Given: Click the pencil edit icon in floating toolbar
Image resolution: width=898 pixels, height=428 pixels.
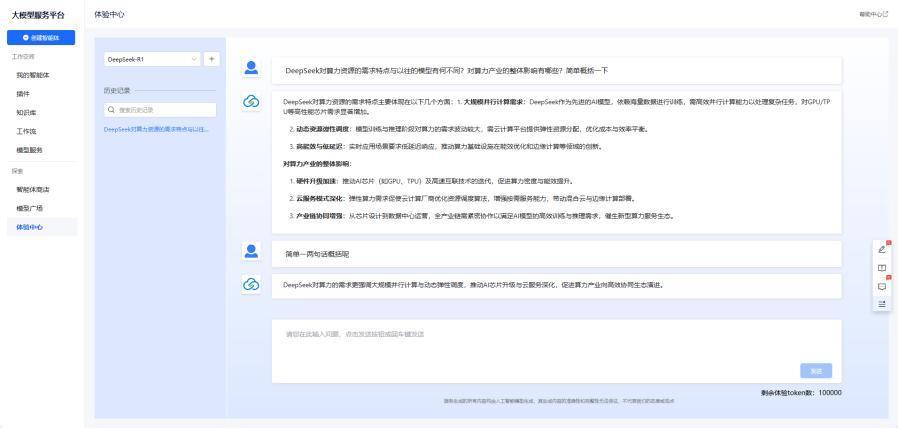Looking at the screenshot, I should pyautogui.click(x=881, y=248).
